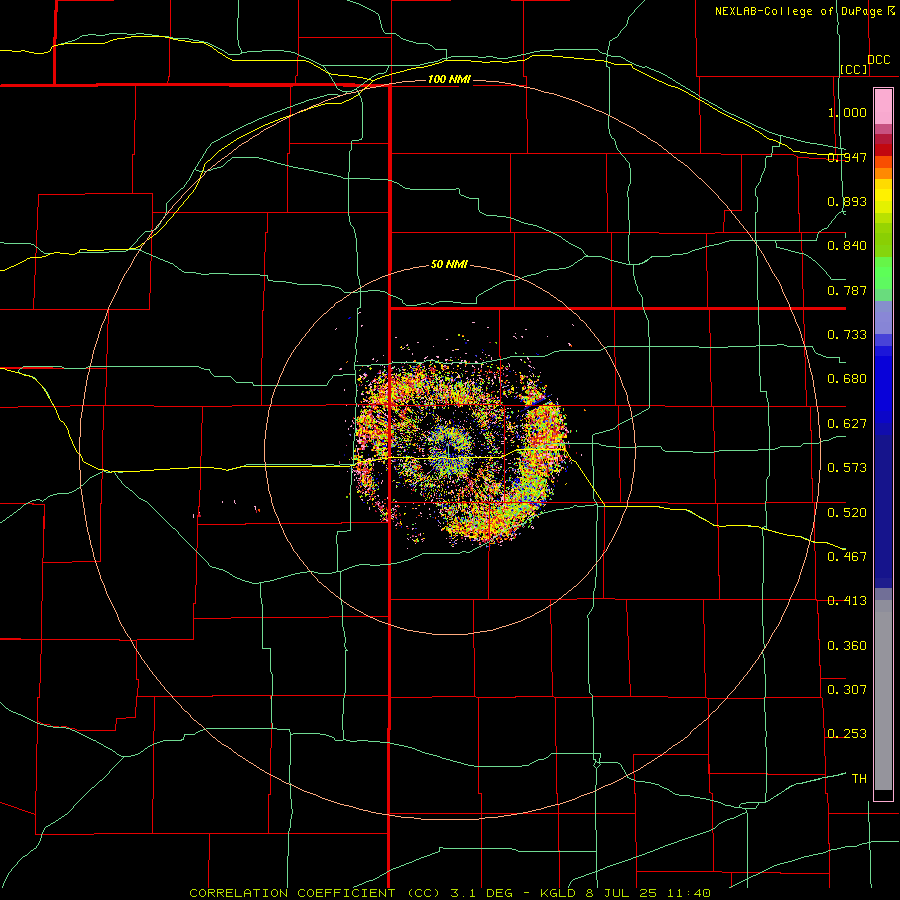Click the 0.947 legend value
Image resolution: width=900 pixels, height=900 pixels.
847,157
